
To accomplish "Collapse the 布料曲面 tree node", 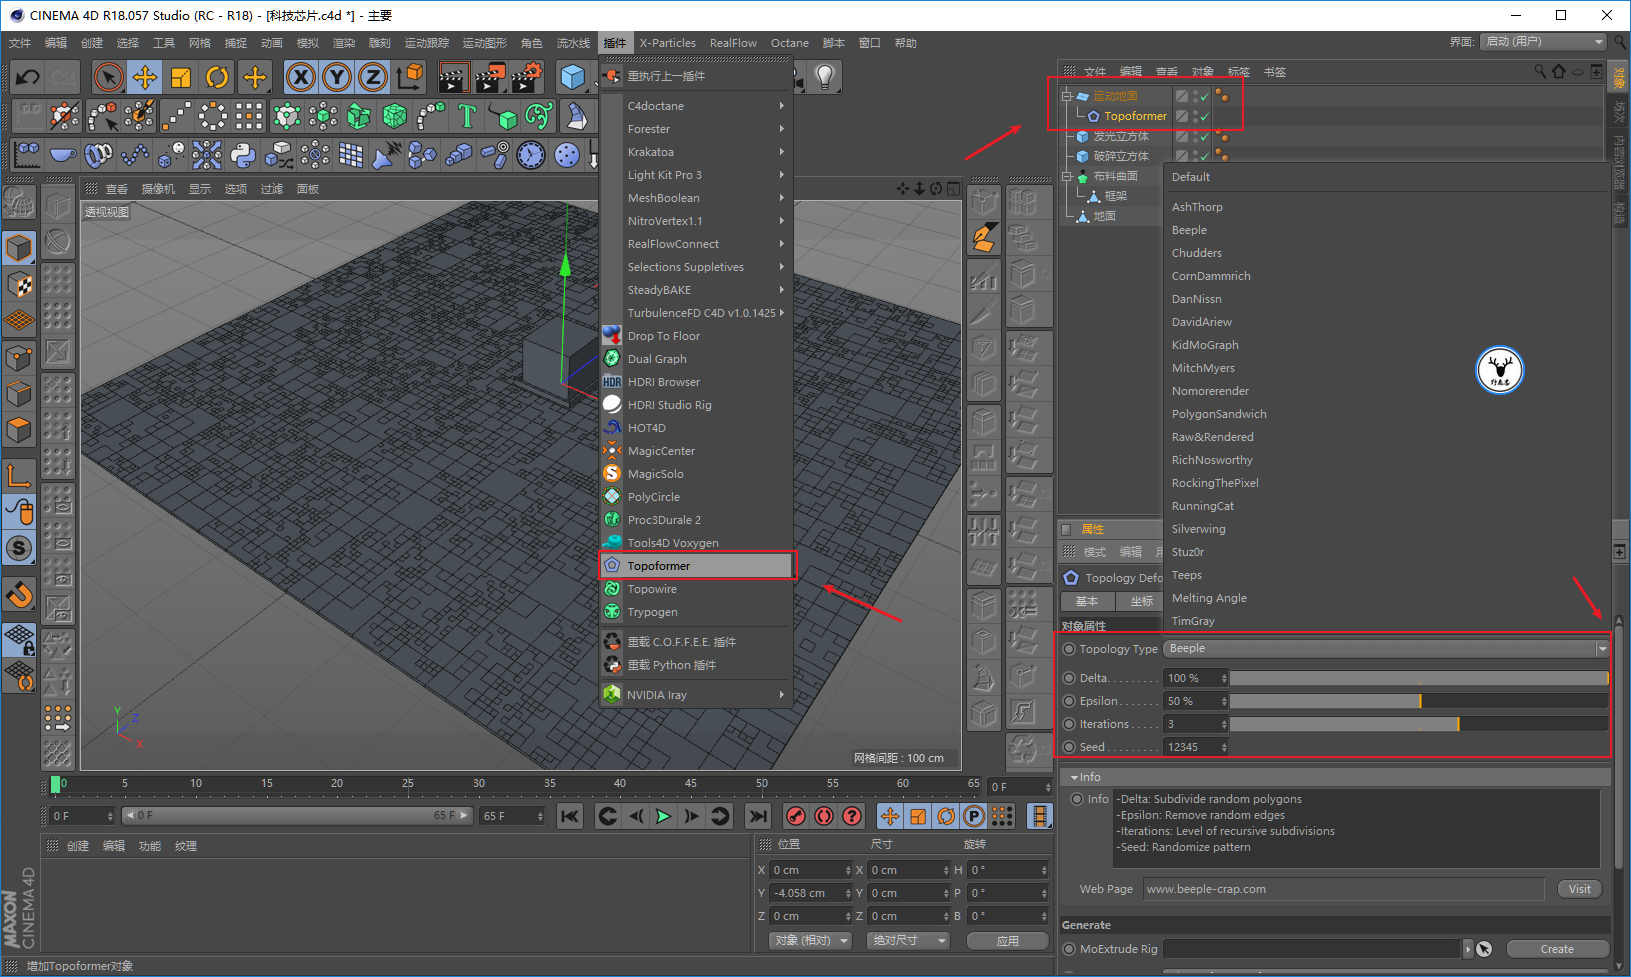I will pos(1067,176).
